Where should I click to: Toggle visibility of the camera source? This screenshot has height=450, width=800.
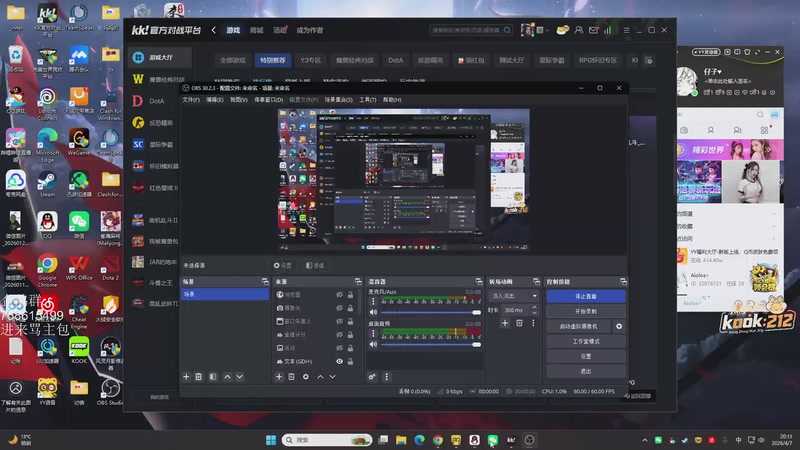(339, 308)
